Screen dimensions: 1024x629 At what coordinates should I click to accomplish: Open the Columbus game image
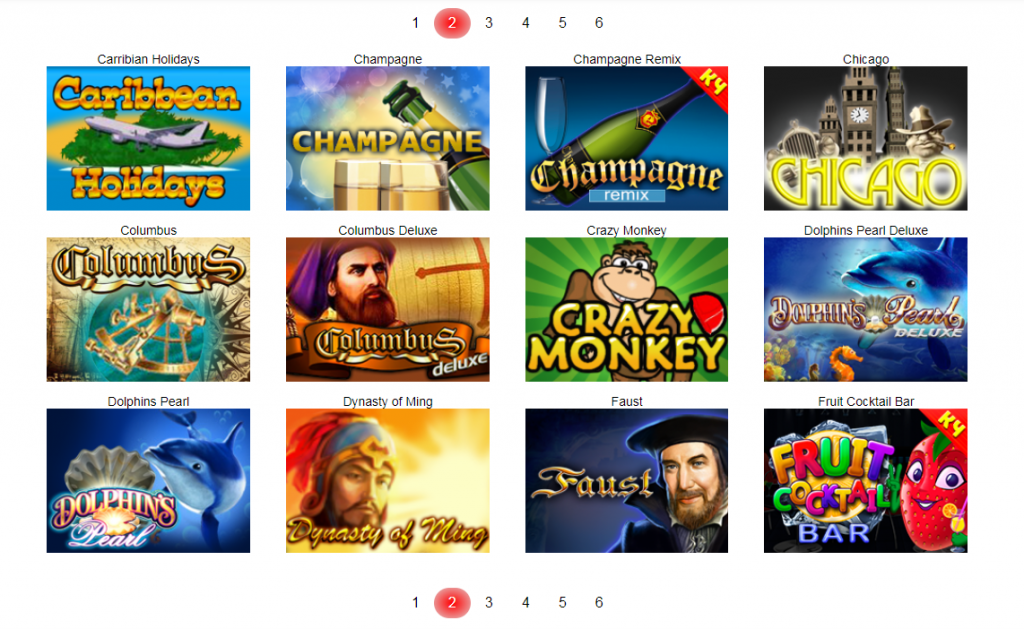pyautogui.click(x=148, y=309)
